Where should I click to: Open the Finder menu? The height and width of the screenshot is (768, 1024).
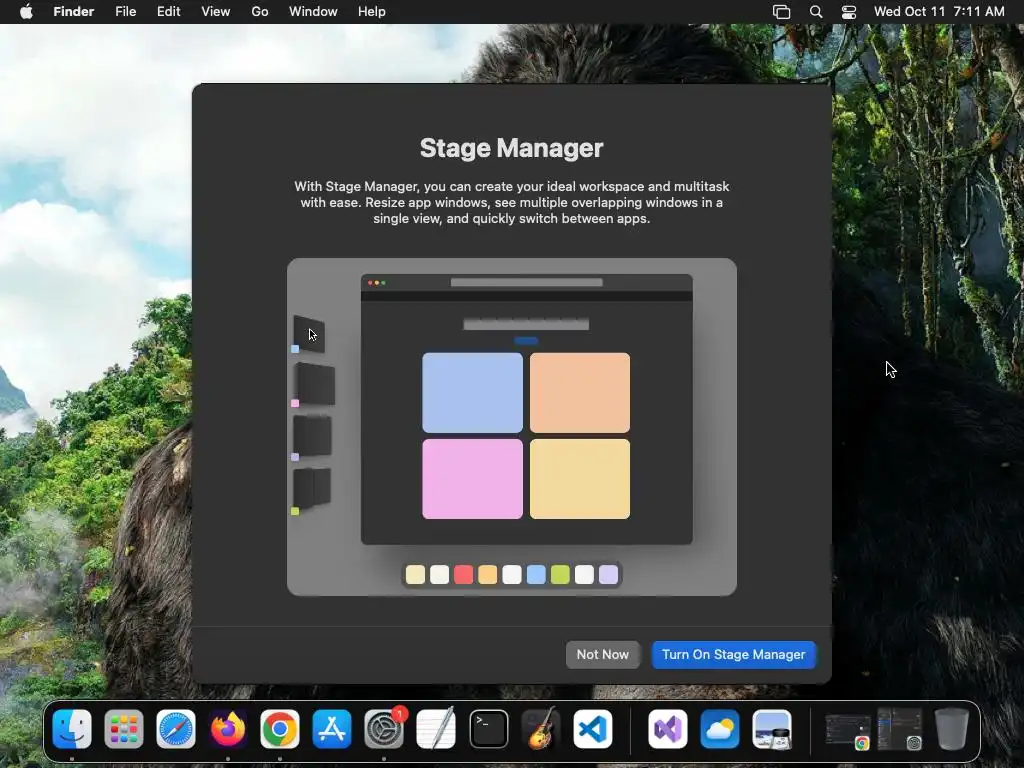pos(74,12)
